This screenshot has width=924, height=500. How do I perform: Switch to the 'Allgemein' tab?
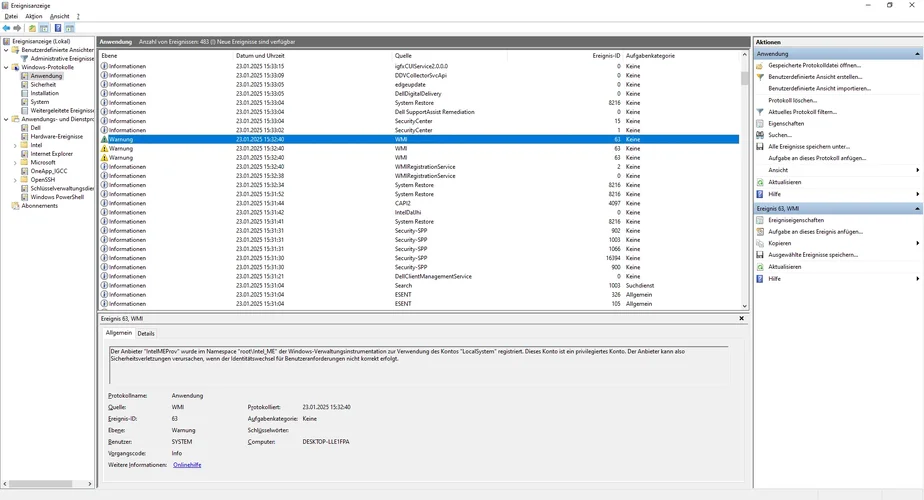pos(118,333)
